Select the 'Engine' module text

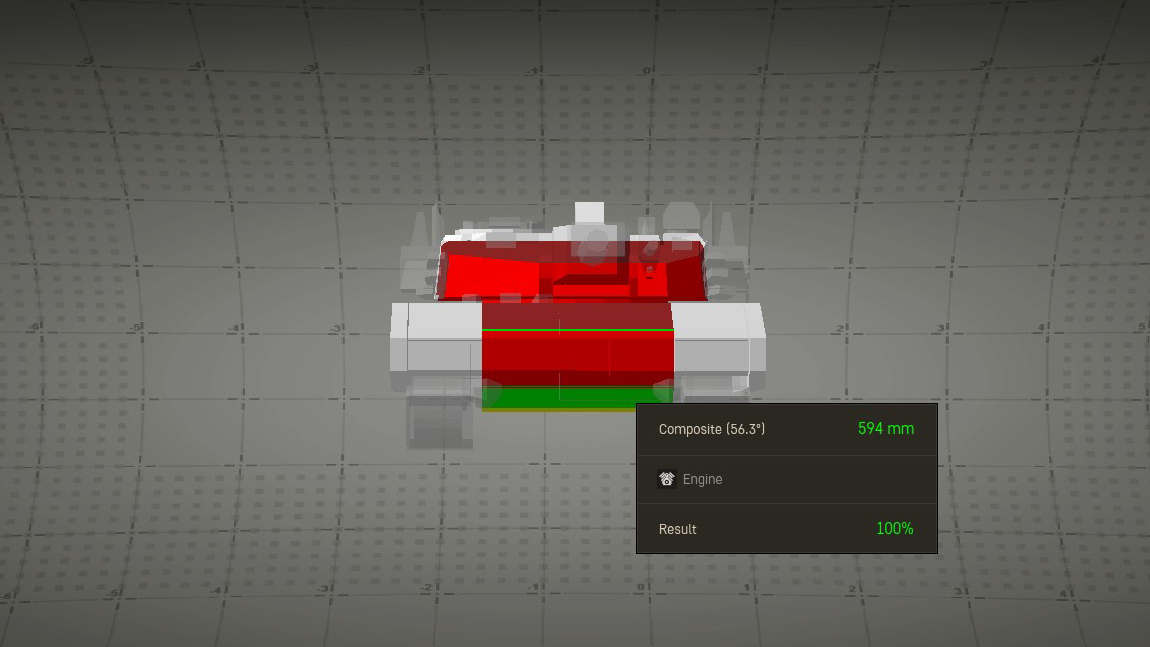[x=702, y=479]
